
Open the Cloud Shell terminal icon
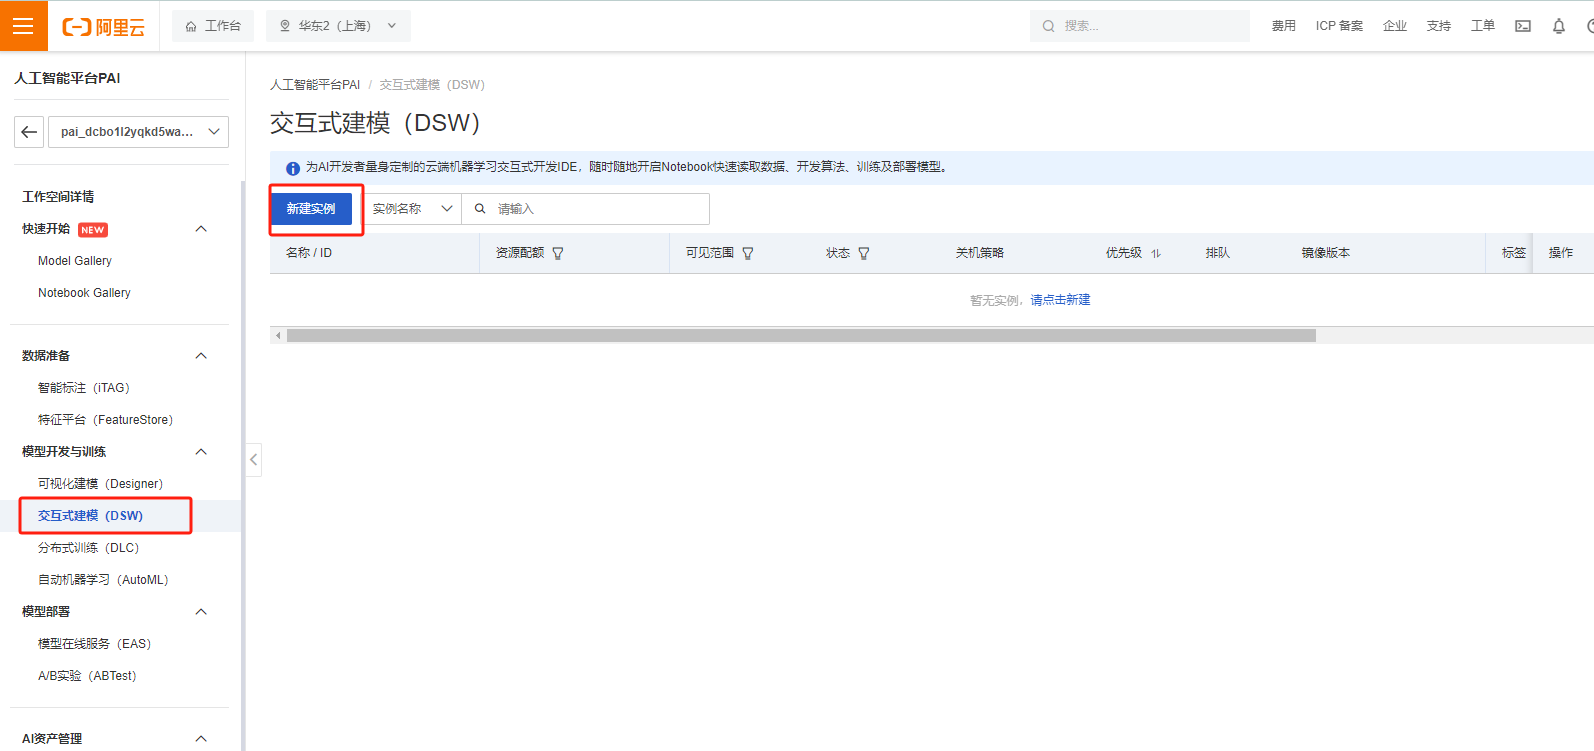click(1523, 26)
